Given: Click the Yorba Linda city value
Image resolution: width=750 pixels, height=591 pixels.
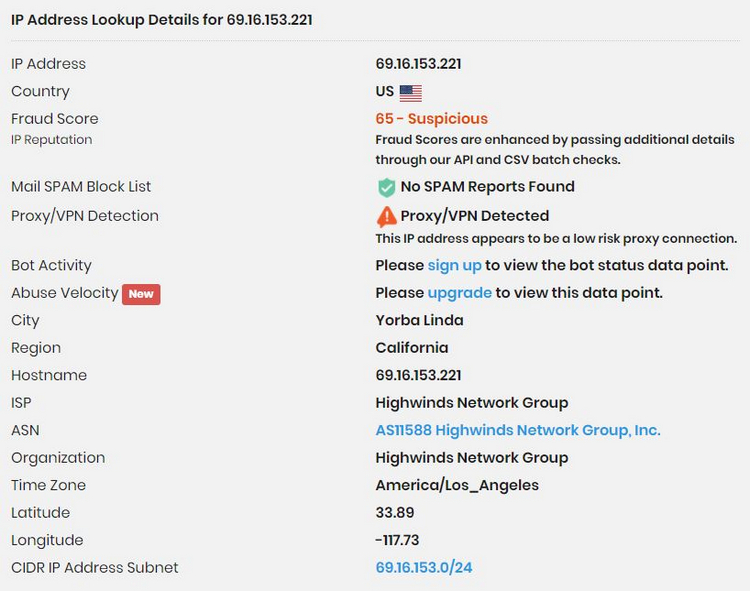Looking at the screenshot, I should (419, 320).
